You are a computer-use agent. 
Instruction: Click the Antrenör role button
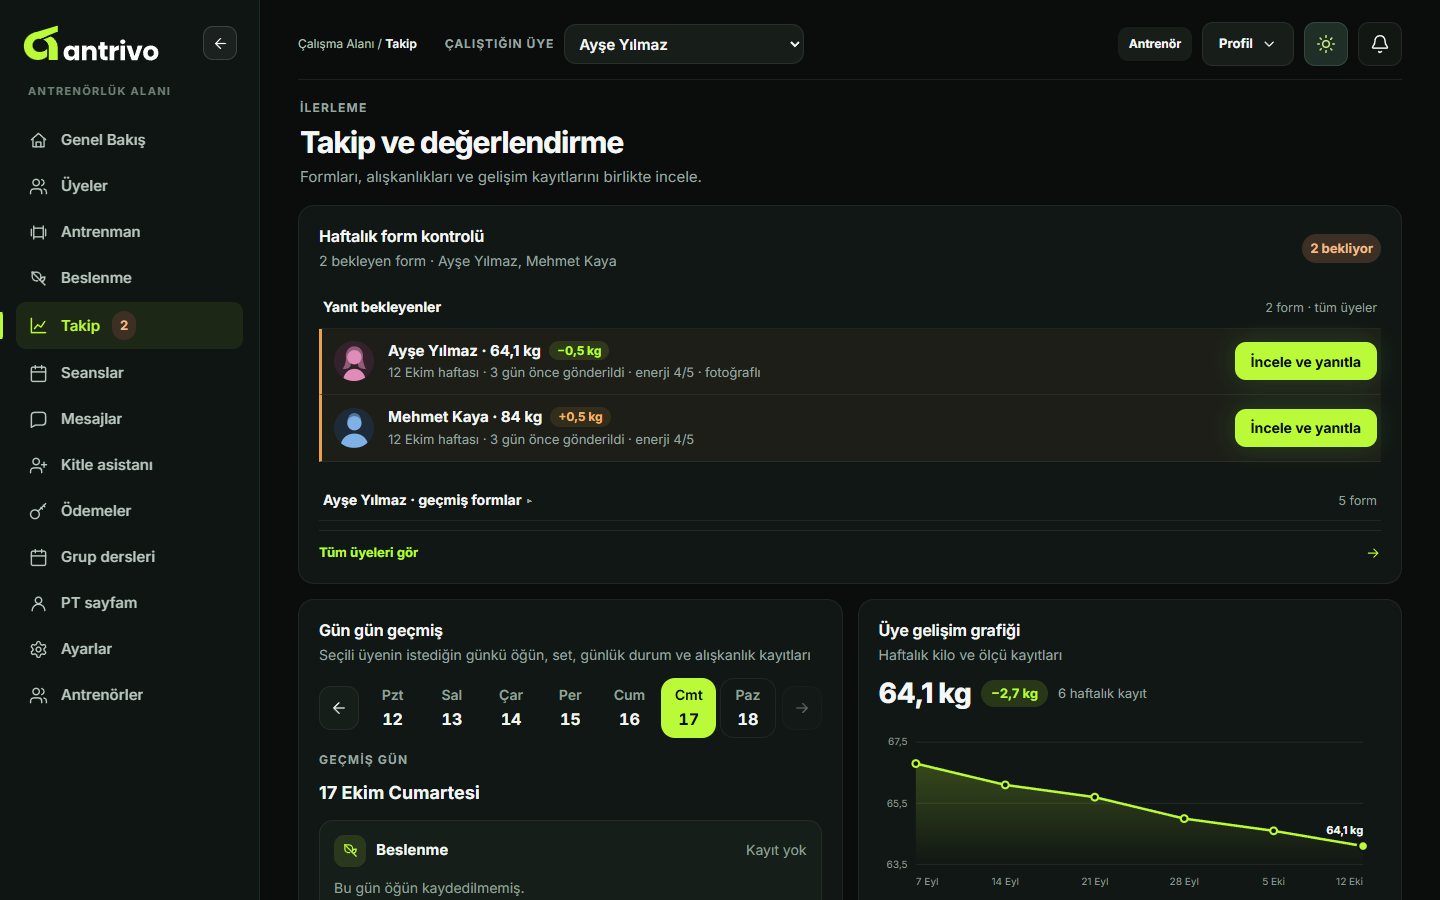pyautogui.click(x=1155, y=44)
